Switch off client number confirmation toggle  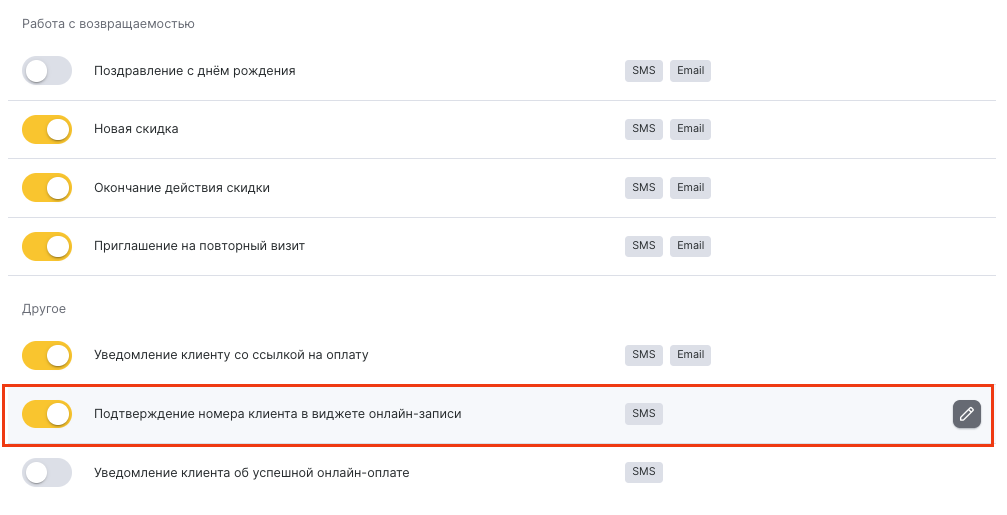point(47,413)
